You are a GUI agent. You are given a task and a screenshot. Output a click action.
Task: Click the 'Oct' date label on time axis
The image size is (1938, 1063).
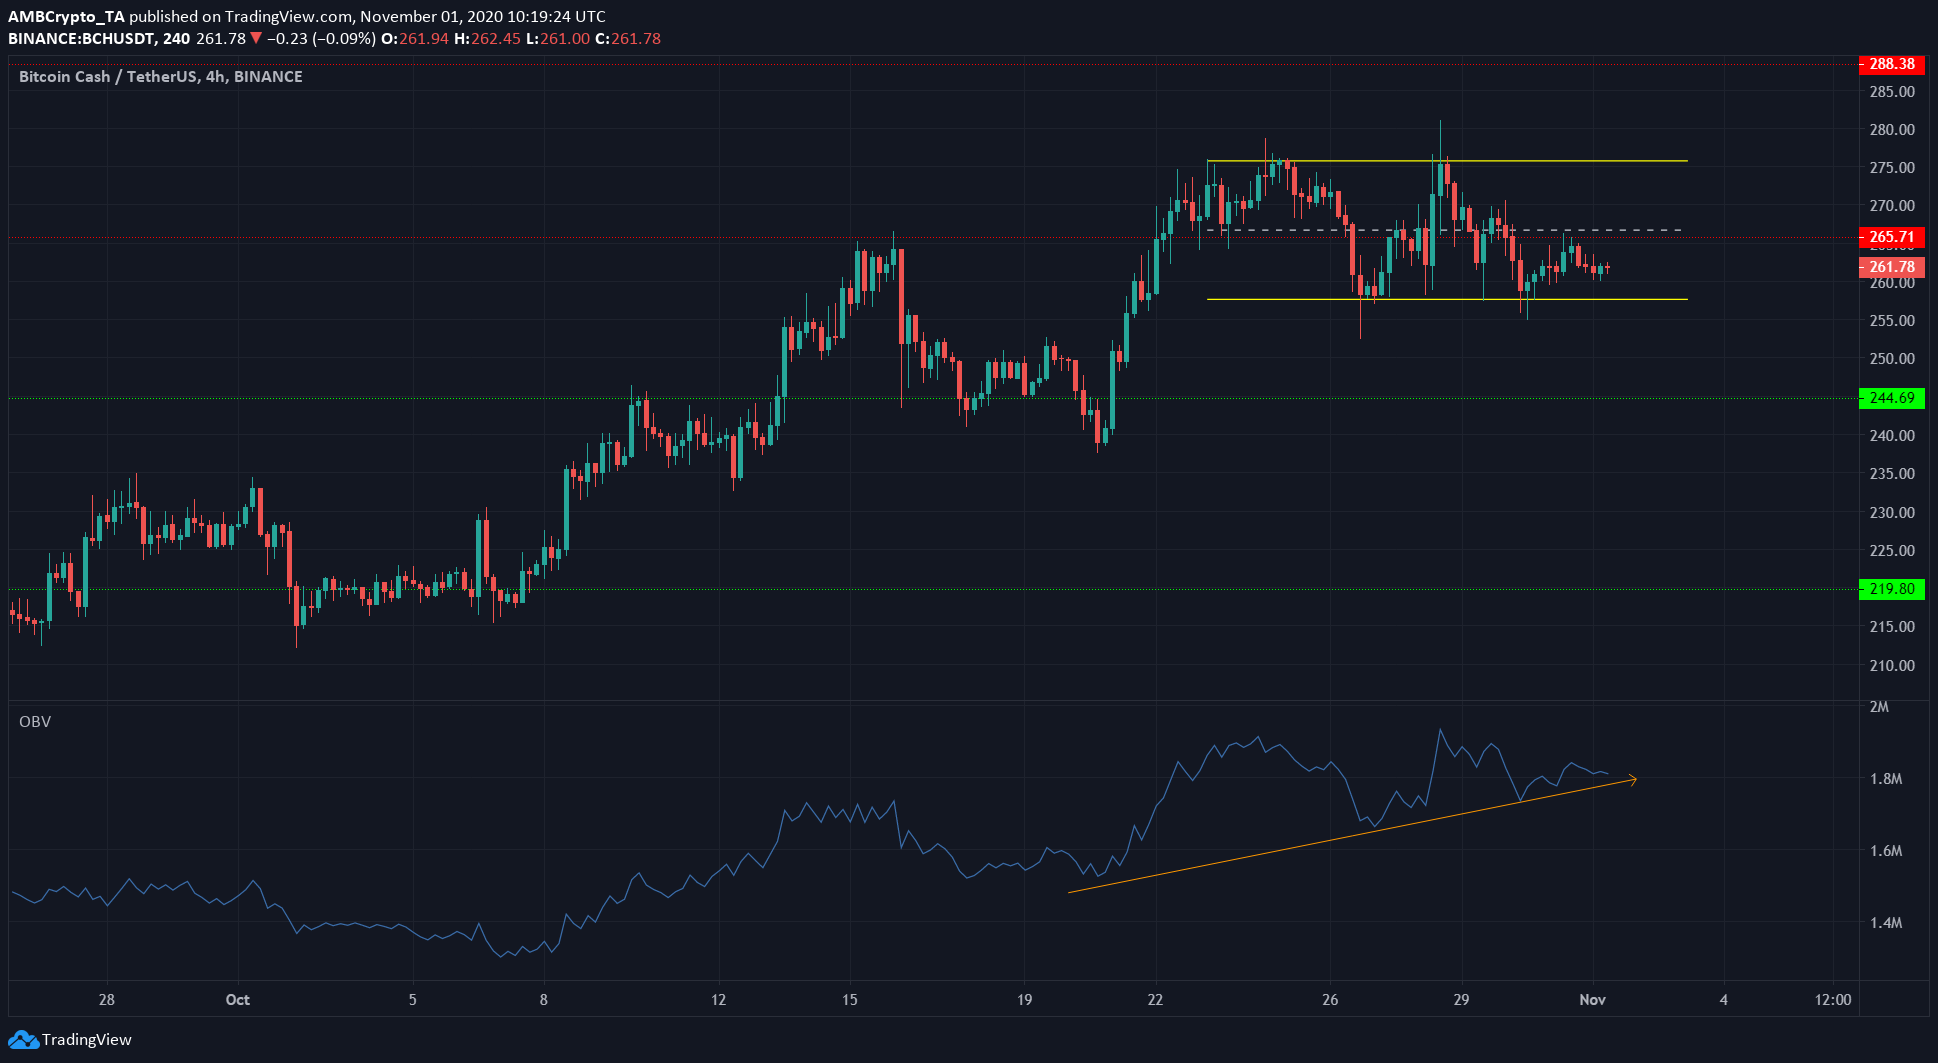point(238,1000)
